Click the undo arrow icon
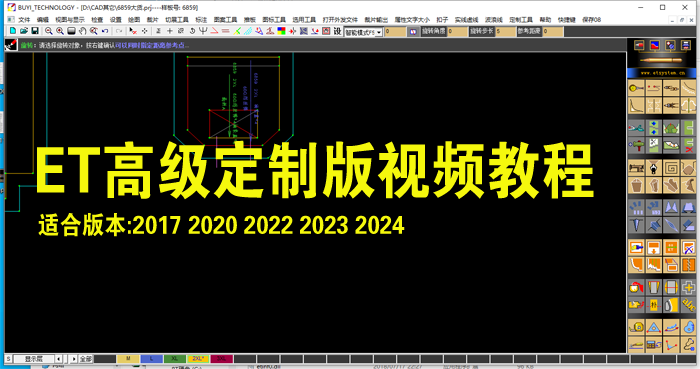 (105, 31)
